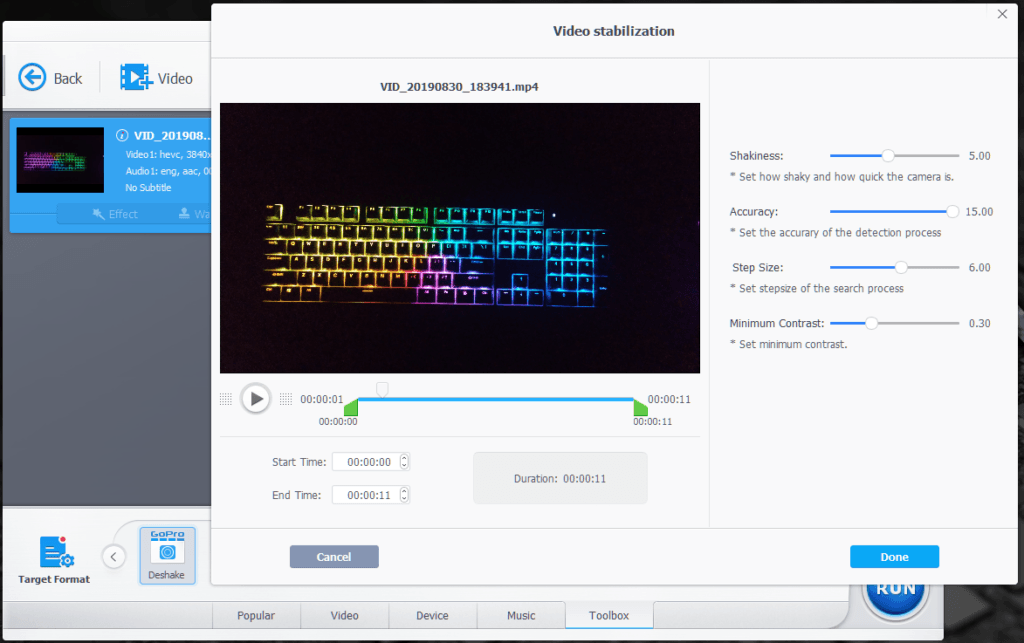Image resolution: width=1024 pixels, height=643 pixels.
Task: Click the Done button
Action: [x=894, y=557]
